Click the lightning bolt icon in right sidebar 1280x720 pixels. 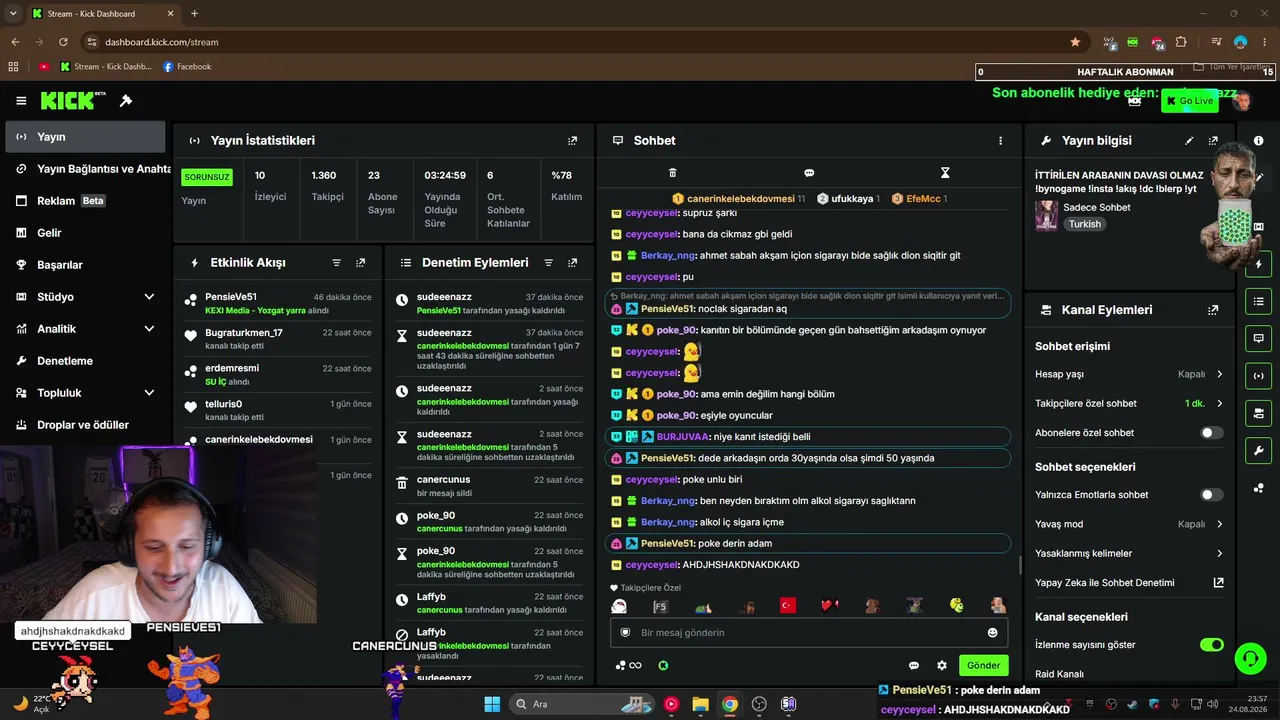[1258, 265]
